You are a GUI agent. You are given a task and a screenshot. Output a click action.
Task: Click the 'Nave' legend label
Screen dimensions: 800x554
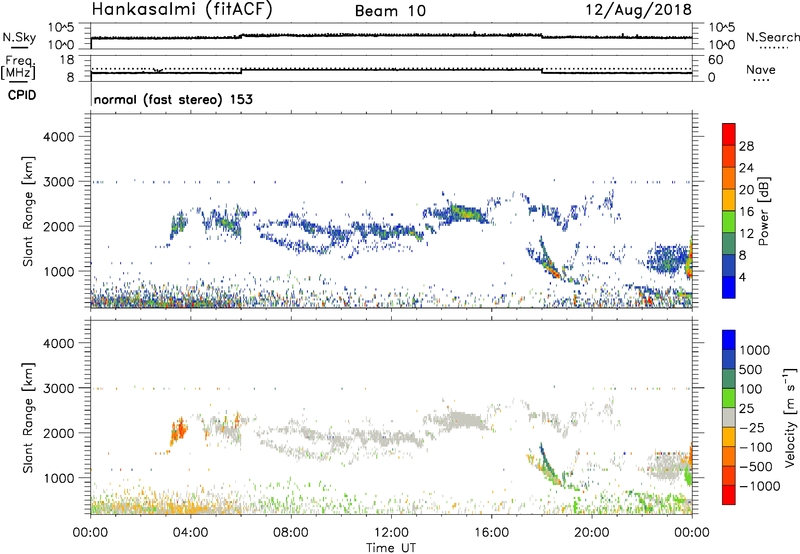[761, 69]
